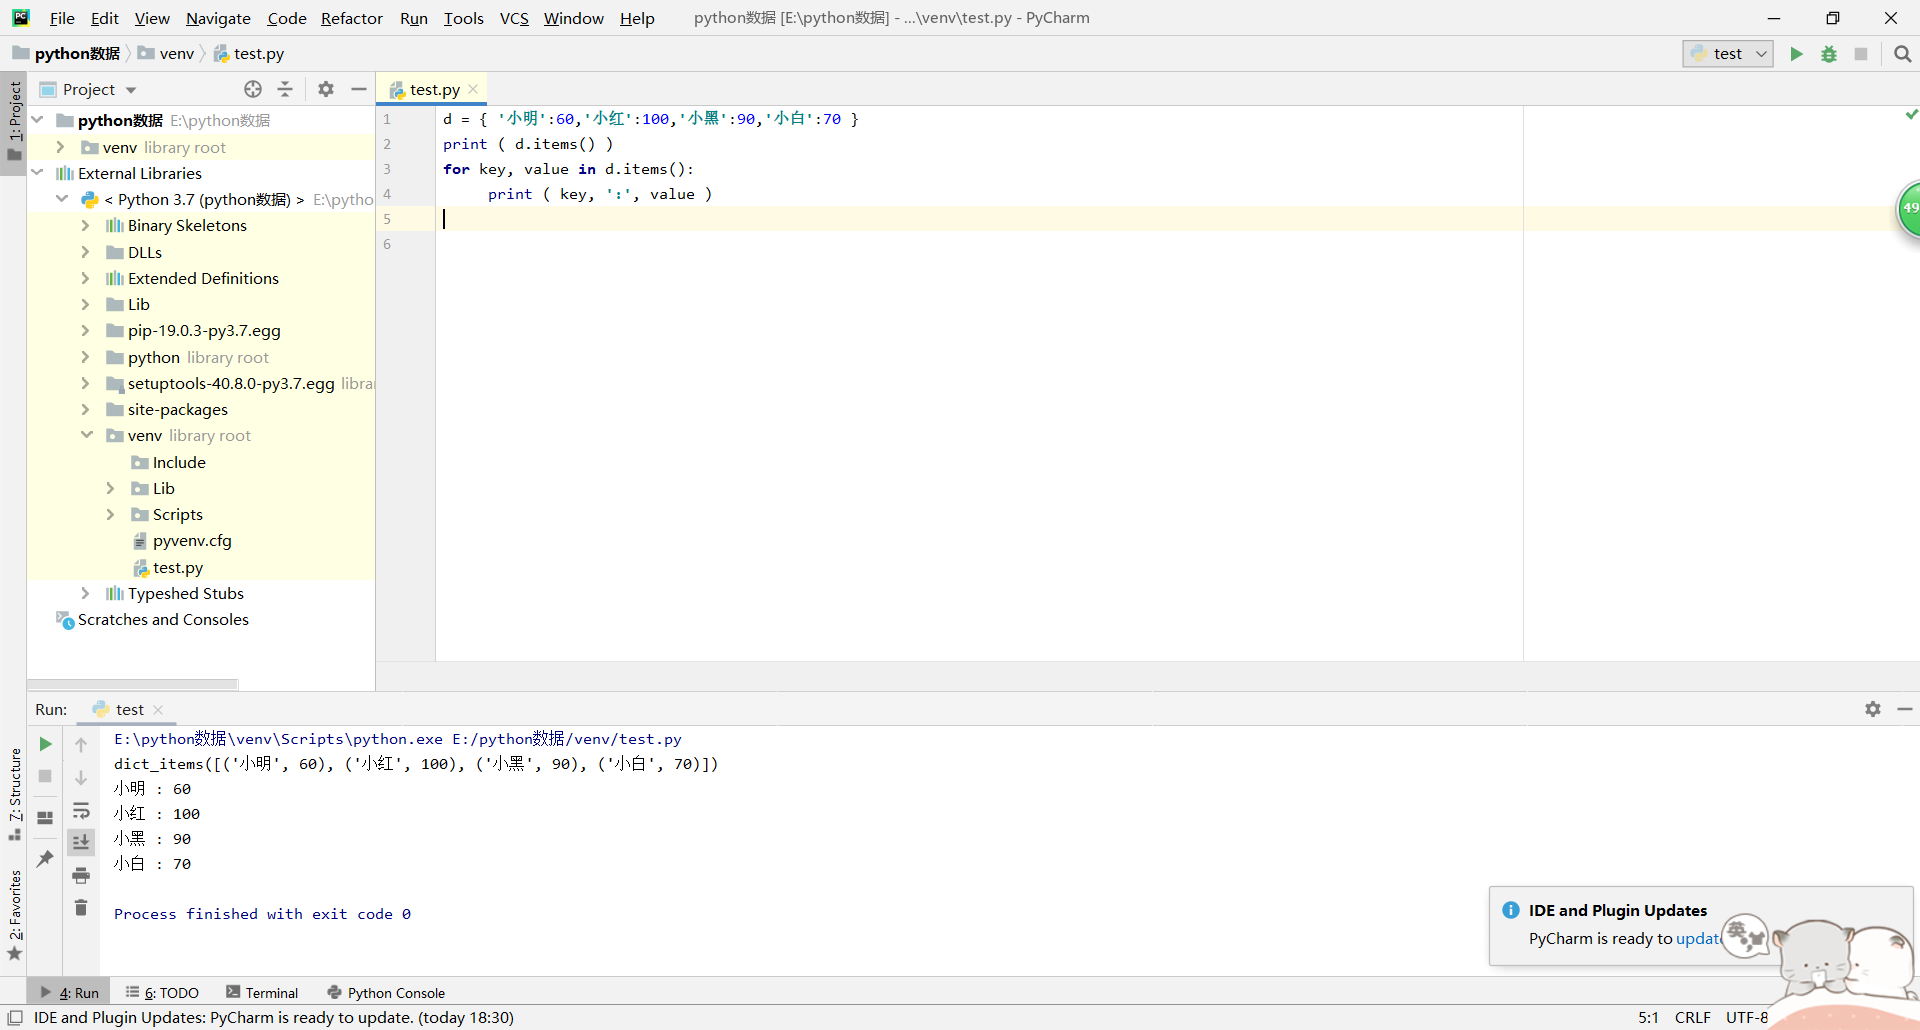This screenshot has width=1920, height=1030.
Task: Run the test configuration with green play button
Action: tap(1796, 54)
